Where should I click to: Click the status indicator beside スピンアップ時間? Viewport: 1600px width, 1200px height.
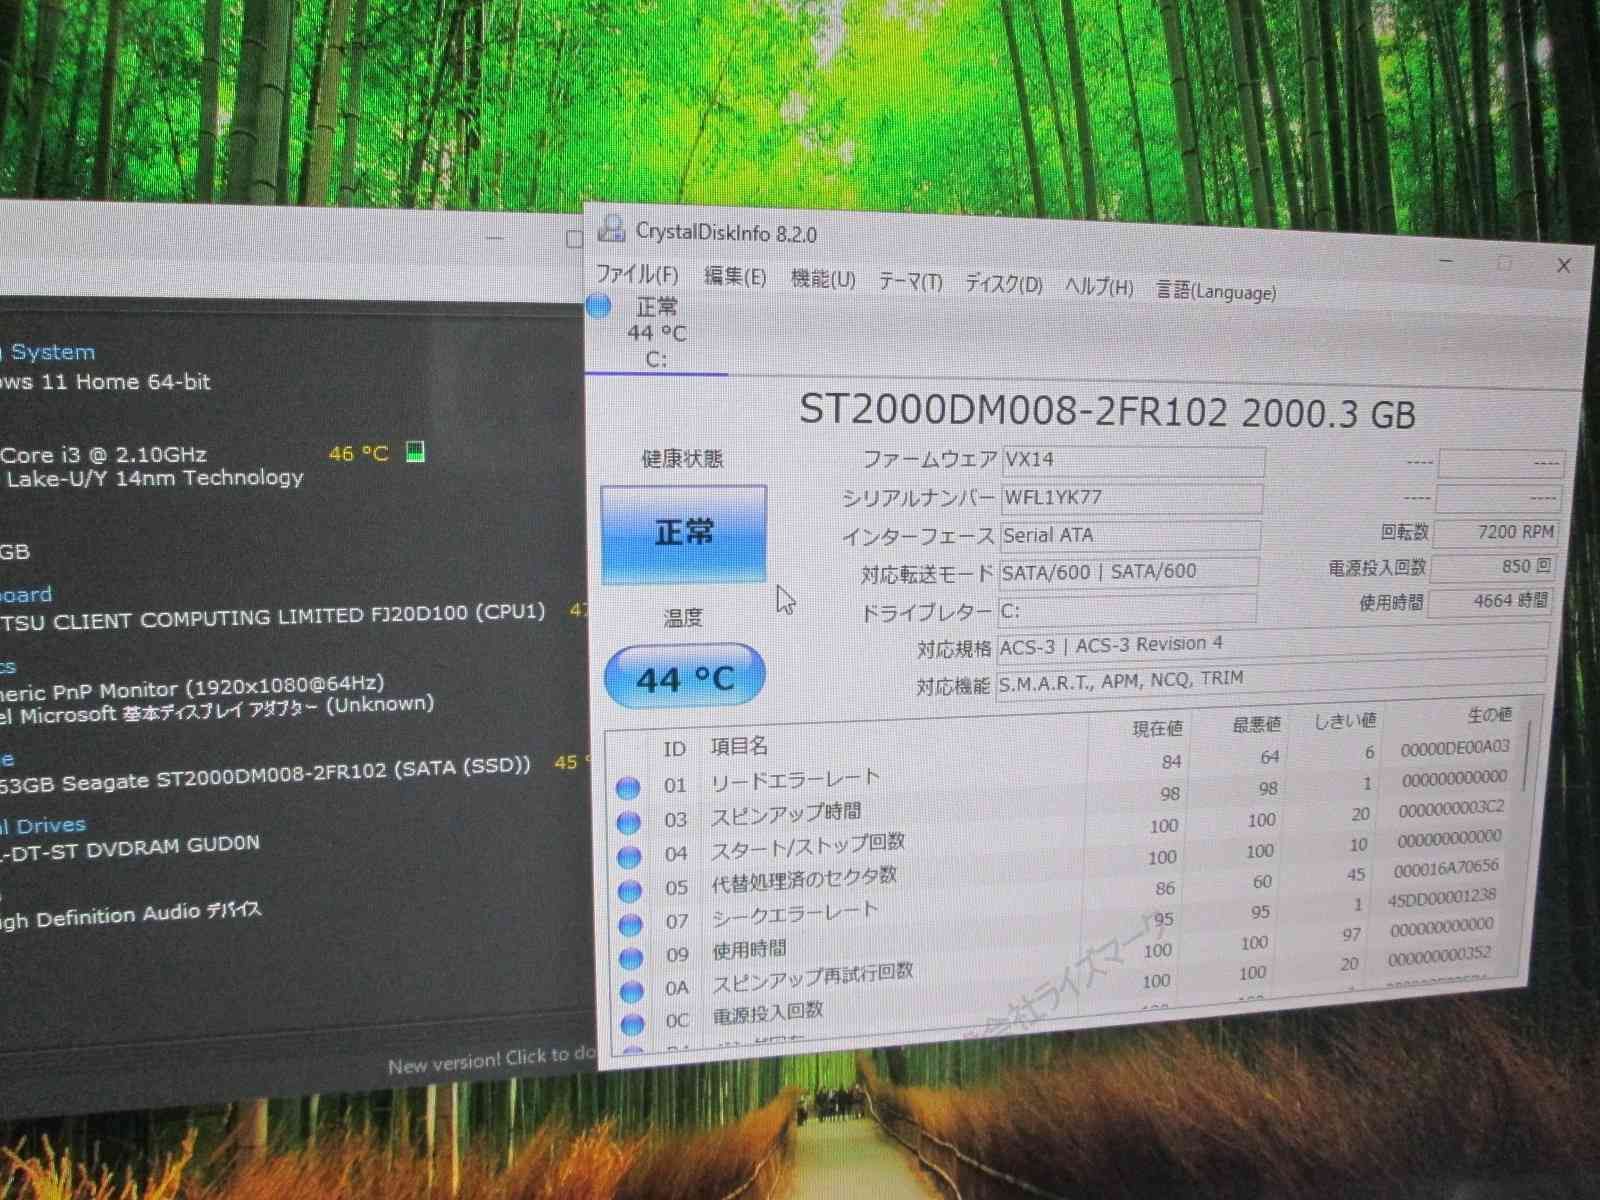629,820
